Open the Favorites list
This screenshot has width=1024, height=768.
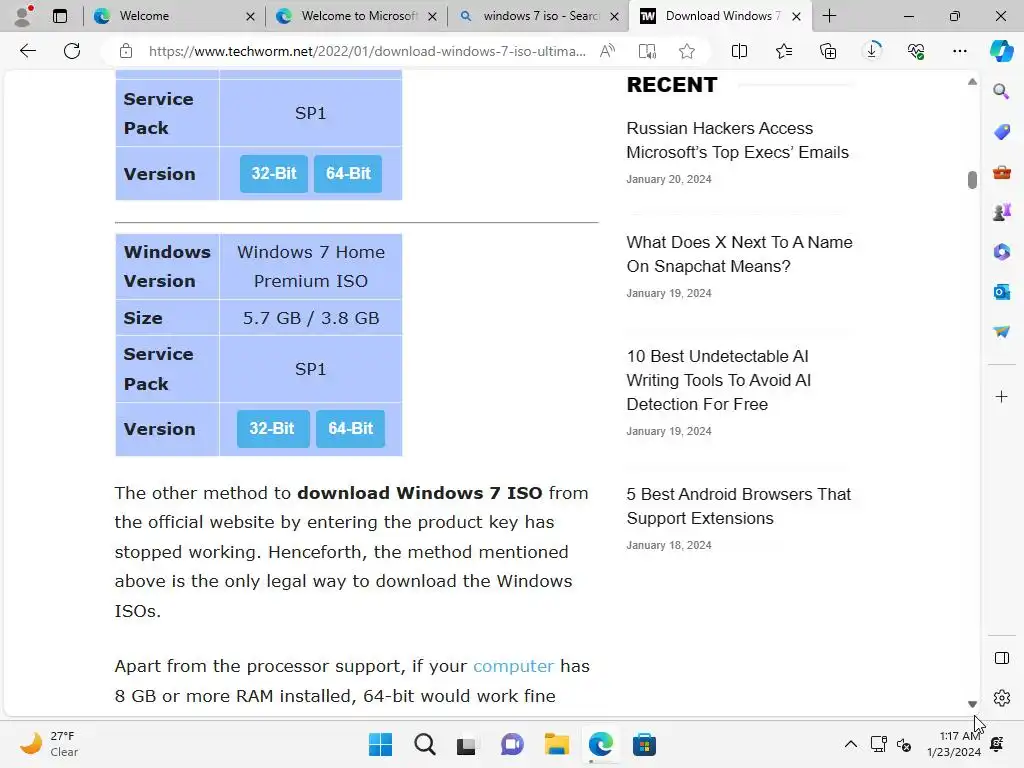(784, 51)
